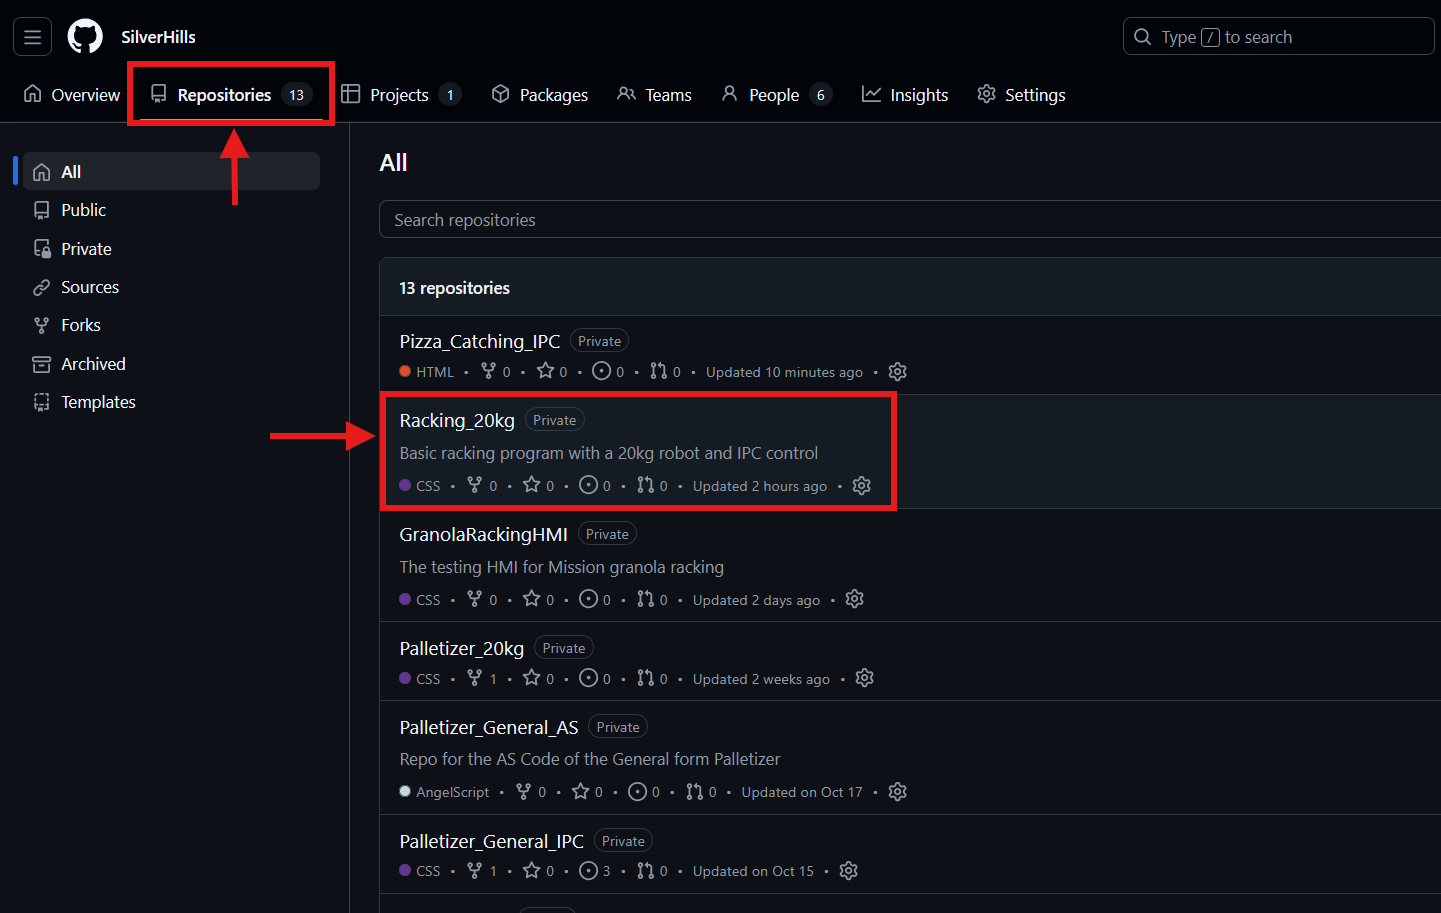This screenshot has height=913, width=1441.
Task: Show Sources repositories only
Action: pos(171,287)
